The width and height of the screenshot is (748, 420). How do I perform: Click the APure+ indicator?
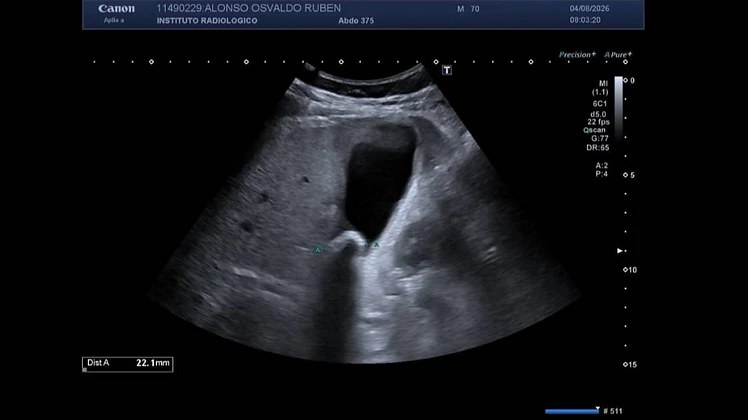[x=618, y=54]
